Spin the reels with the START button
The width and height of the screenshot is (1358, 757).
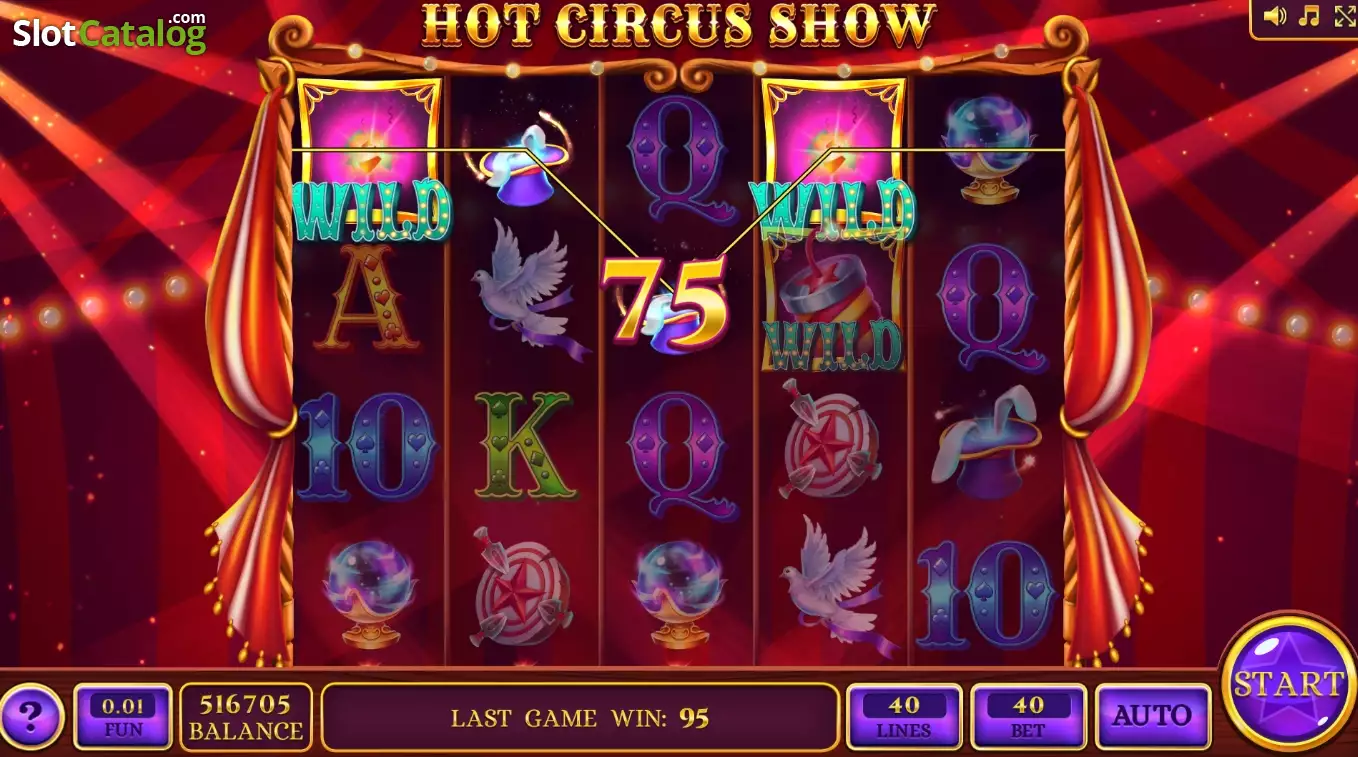pyautogui.click(x=1288, y=684)
